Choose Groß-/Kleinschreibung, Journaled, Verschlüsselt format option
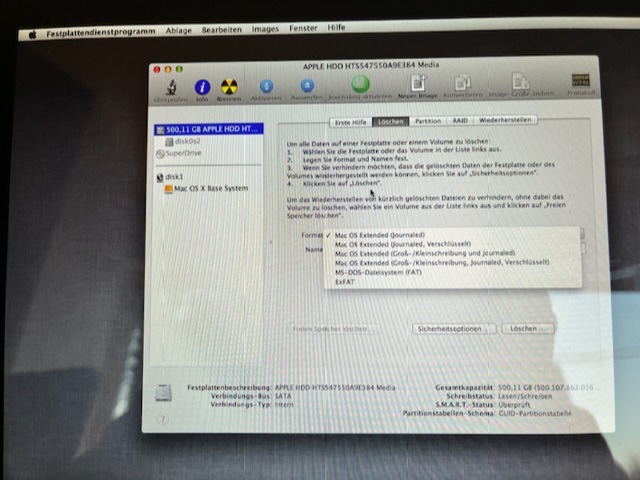Screen dimensions: 640x480 452,263
